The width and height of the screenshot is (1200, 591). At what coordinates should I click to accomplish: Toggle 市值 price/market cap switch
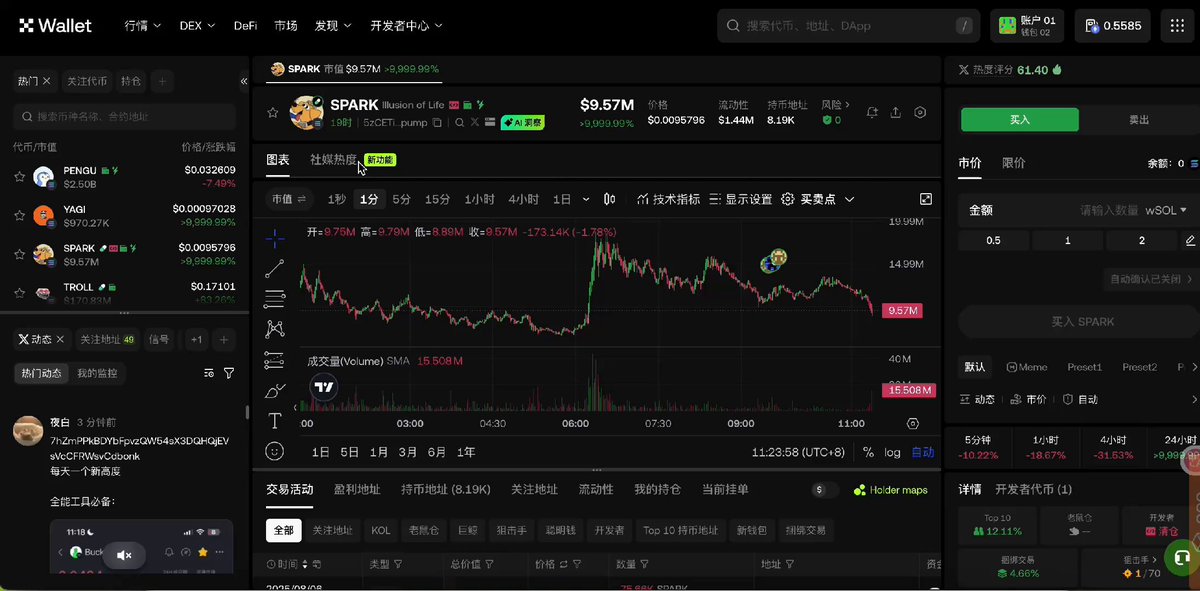click(289, 199)
